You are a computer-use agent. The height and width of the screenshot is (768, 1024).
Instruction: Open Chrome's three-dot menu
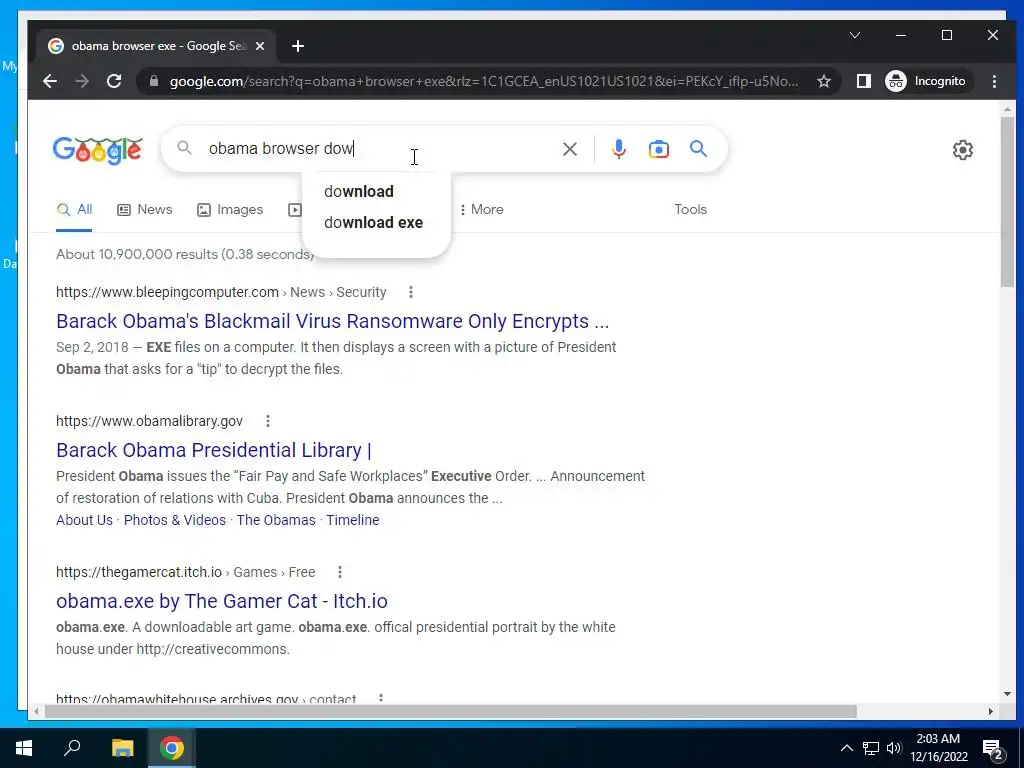point(994,81)
